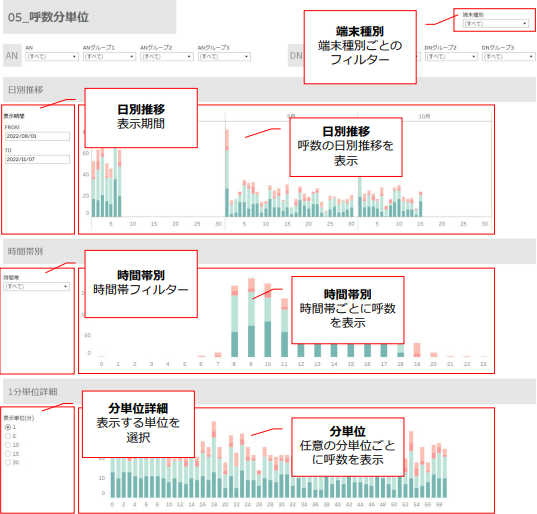Open the DNグループ2 dropdown
This screenshot has height=514, width=537.
pyautogui.click(x=451, y=57)
